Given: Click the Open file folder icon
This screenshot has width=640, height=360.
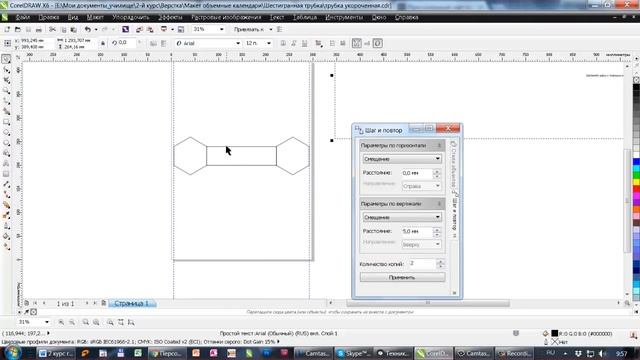Looking at the screenshot, I should click(18, 29).
